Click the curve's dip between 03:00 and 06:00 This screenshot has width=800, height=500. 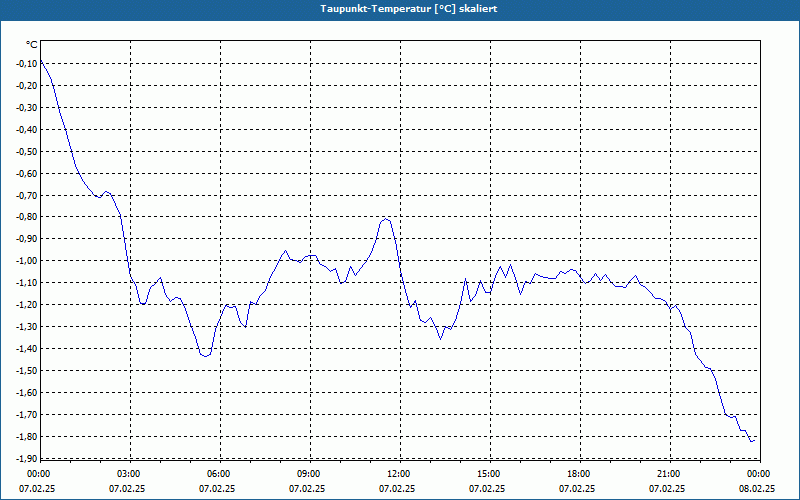(205, 356)
